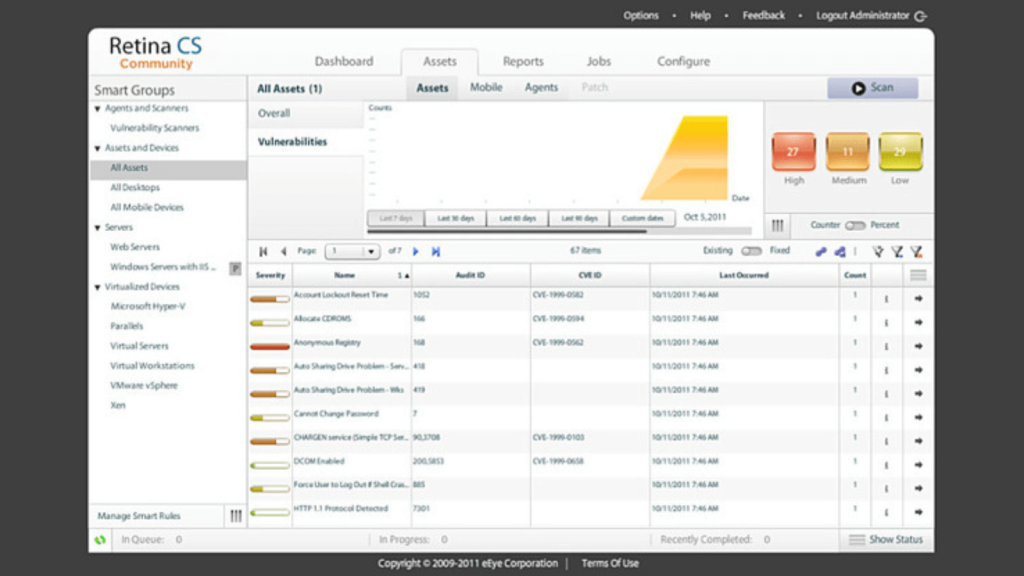1024x576 pixels.
Task: Open the Help link
Action: (x=700, y=16)
